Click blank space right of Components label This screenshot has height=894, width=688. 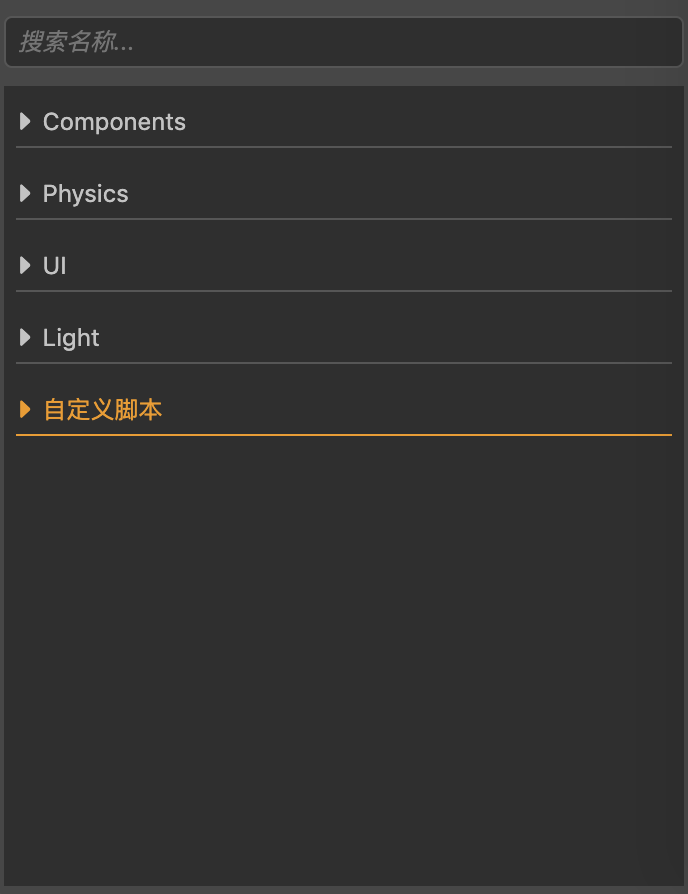(x=430, y=122)
